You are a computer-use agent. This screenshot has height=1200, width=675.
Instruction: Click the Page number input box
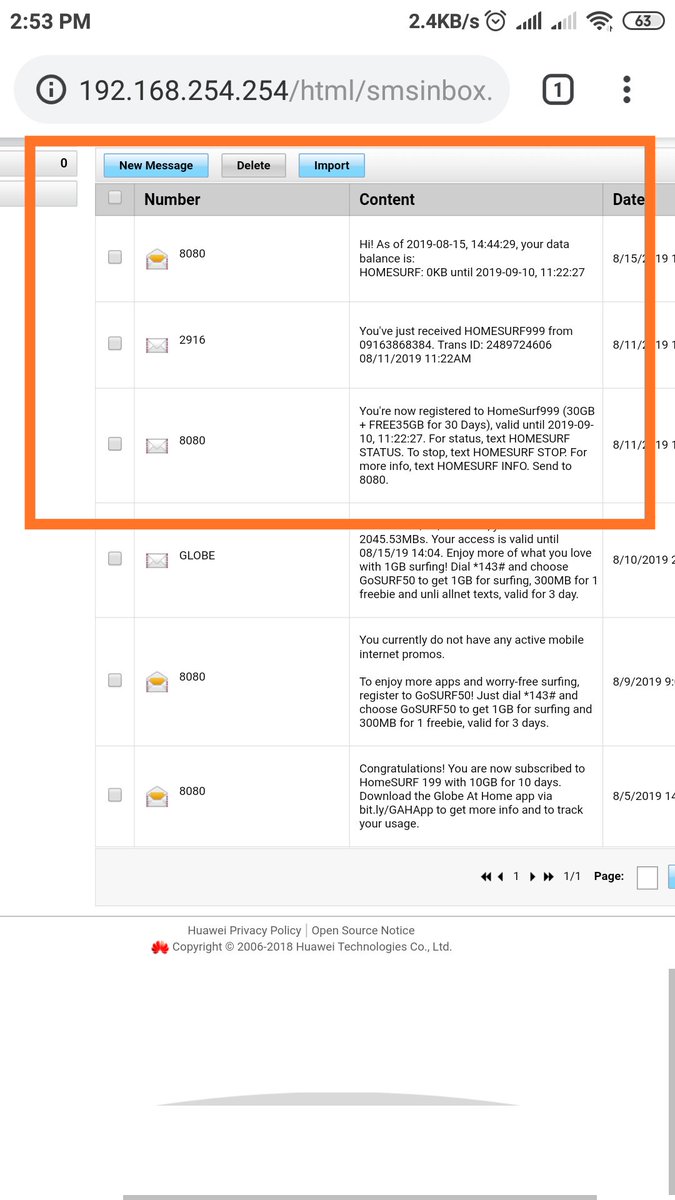coord(647,877)
